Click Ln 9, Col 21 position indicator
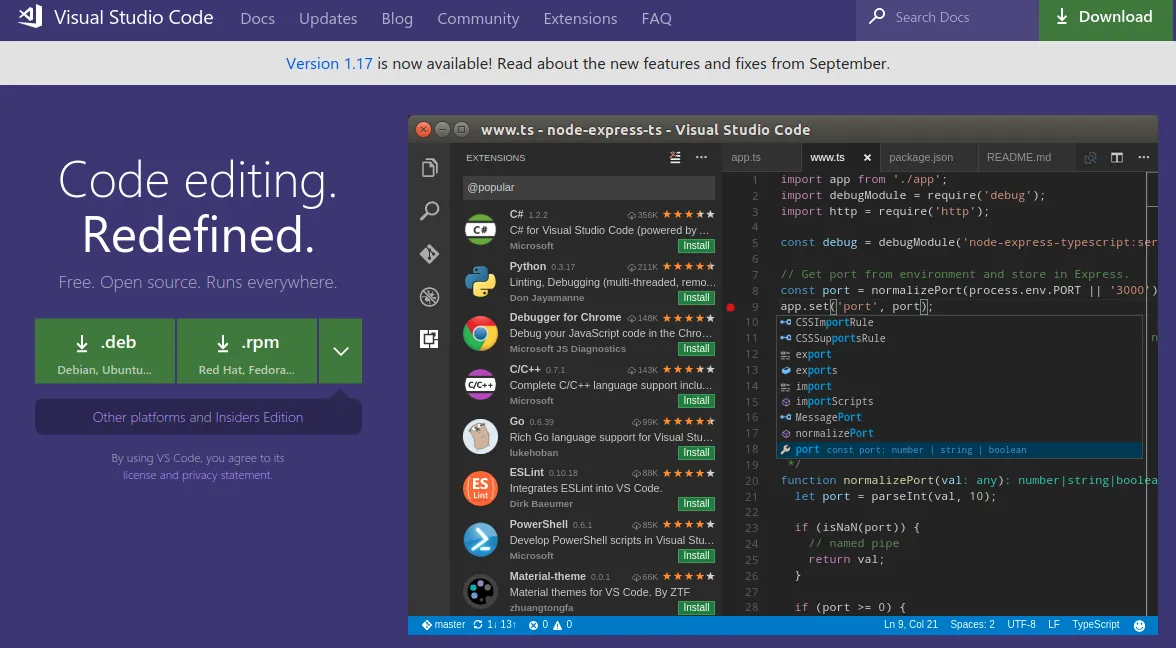 tap(910, 625)
